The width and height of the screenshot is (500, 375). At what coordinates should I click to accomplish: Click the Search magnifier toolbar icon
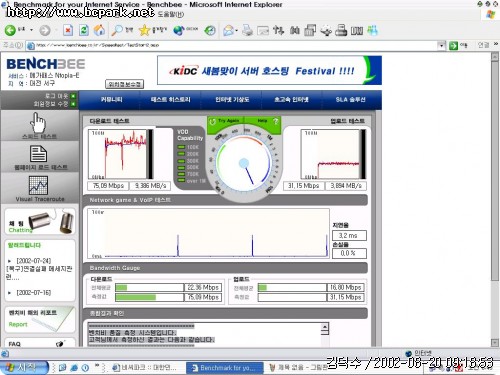pos(117,30)
